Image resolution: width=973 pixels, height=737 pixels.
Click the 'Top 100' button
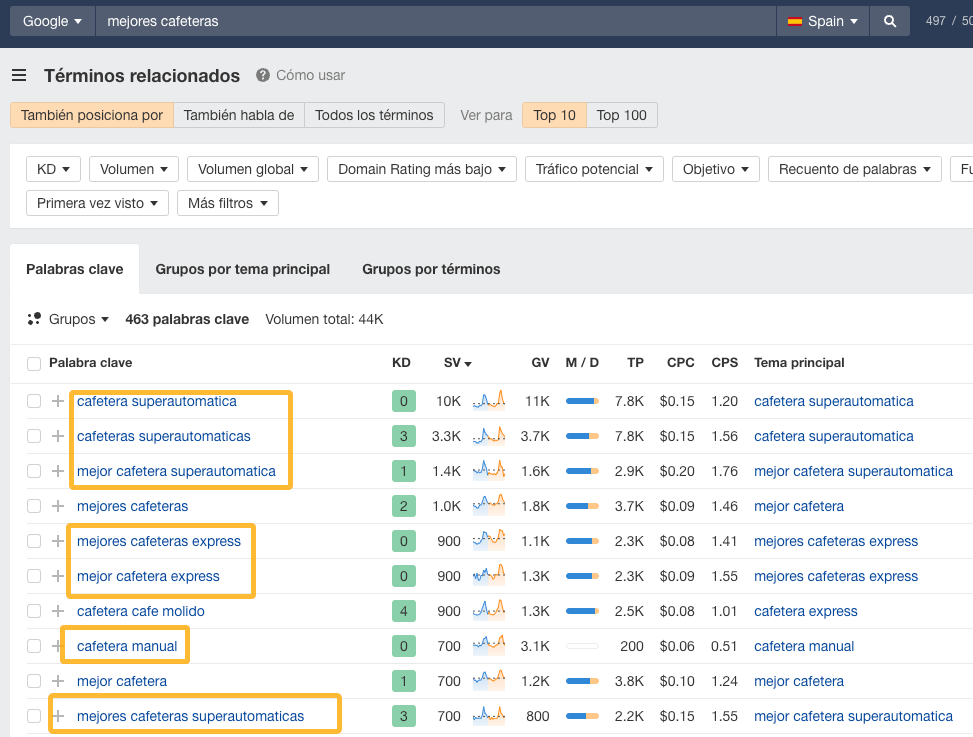[621, 114]
